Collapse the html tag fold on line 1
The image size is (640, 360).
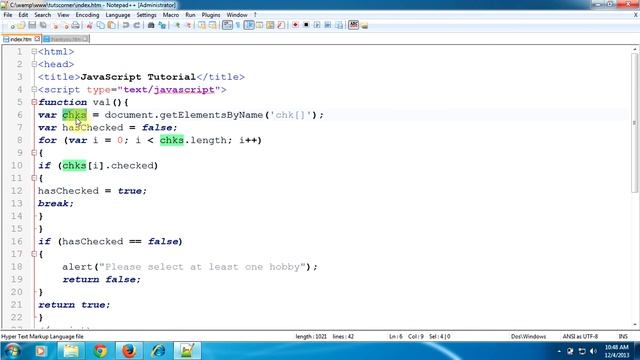(x=34, y=52)
